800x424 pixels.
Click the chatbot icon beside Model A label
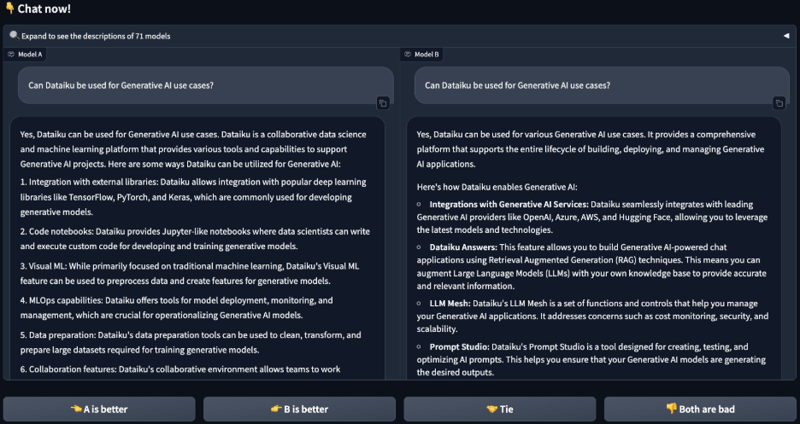coord(11,54)
